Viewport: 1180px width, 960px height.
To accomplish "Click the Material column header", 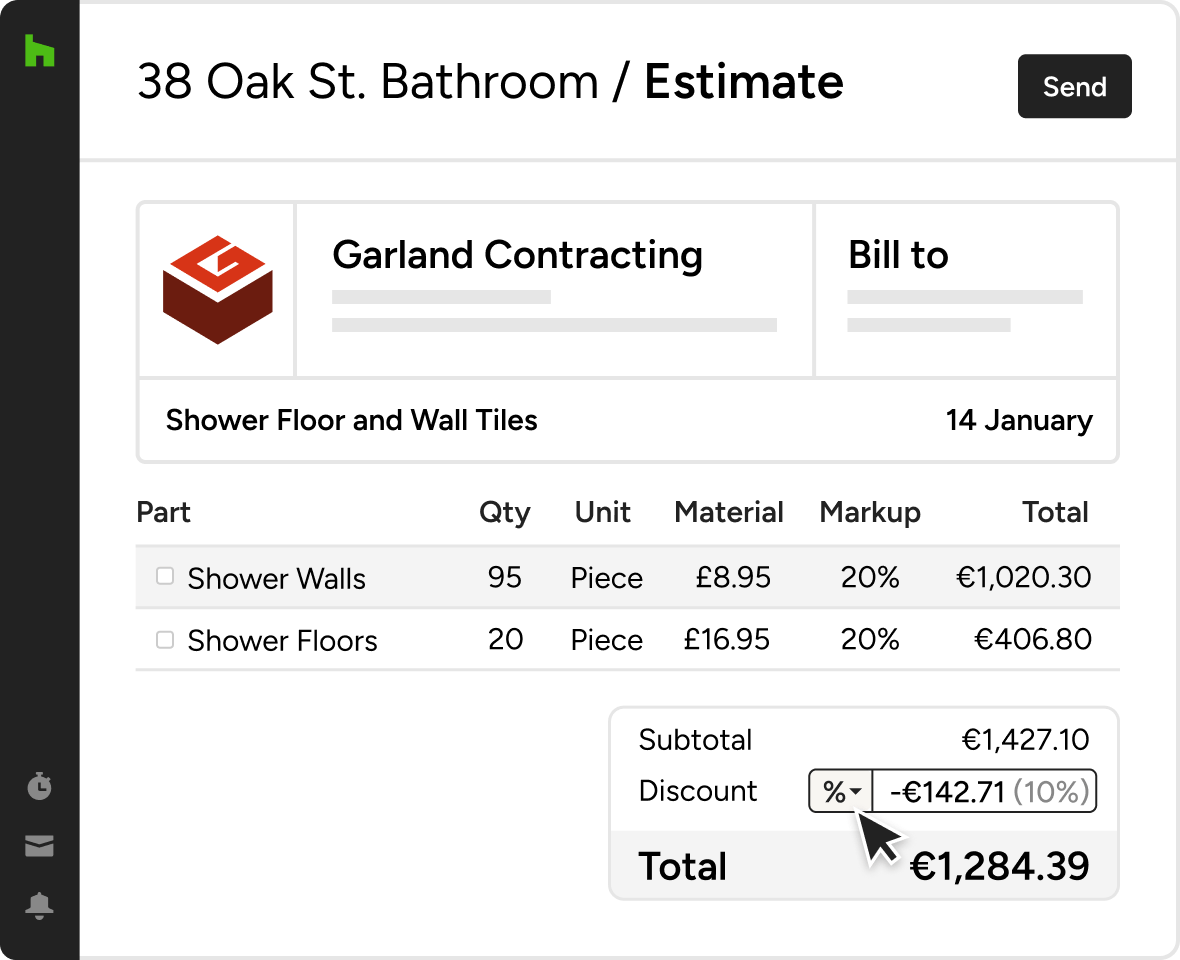I will point(729,513).
